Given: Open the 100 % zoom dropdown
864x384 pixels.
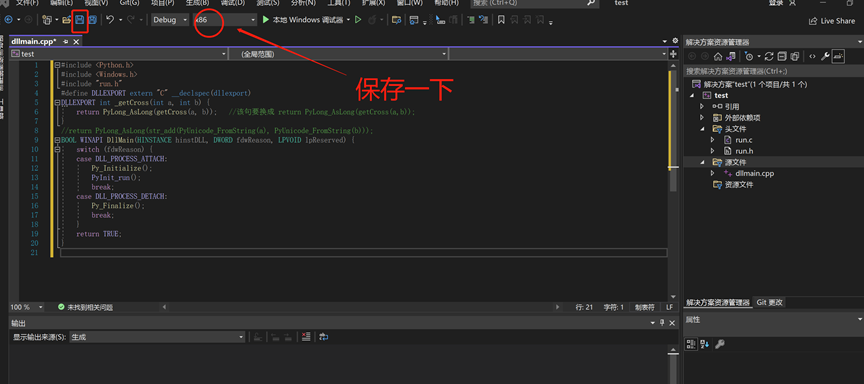Looking at the screenshot, I should (28, 307).
